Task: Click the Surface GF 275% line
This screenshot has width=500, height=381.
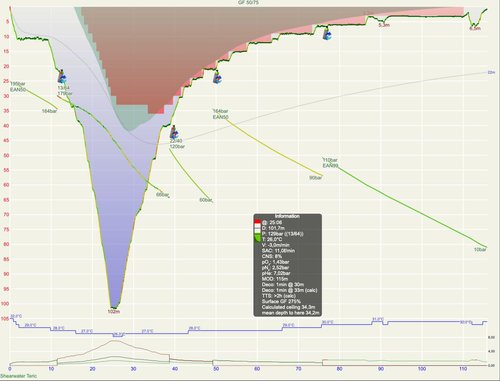Action: point(281,302)
